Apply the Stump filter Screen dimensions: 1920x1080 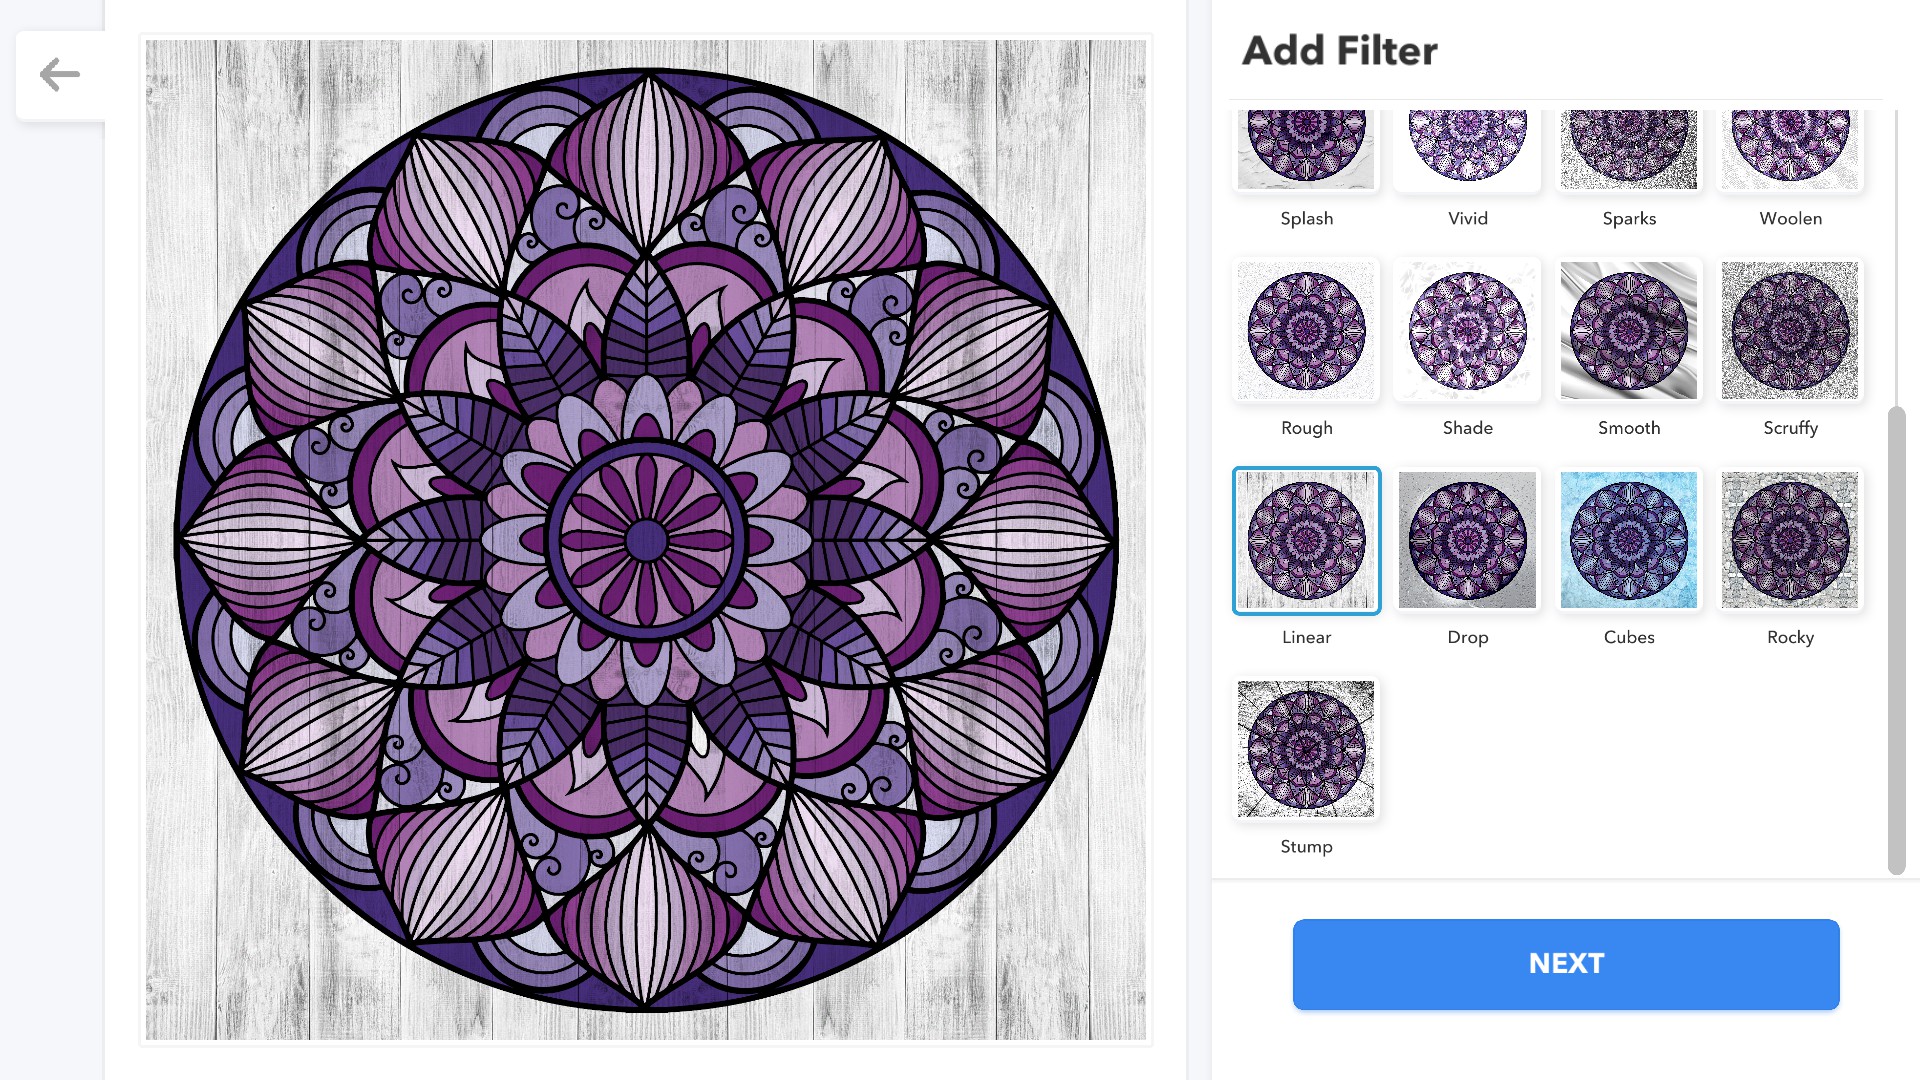1306,749
